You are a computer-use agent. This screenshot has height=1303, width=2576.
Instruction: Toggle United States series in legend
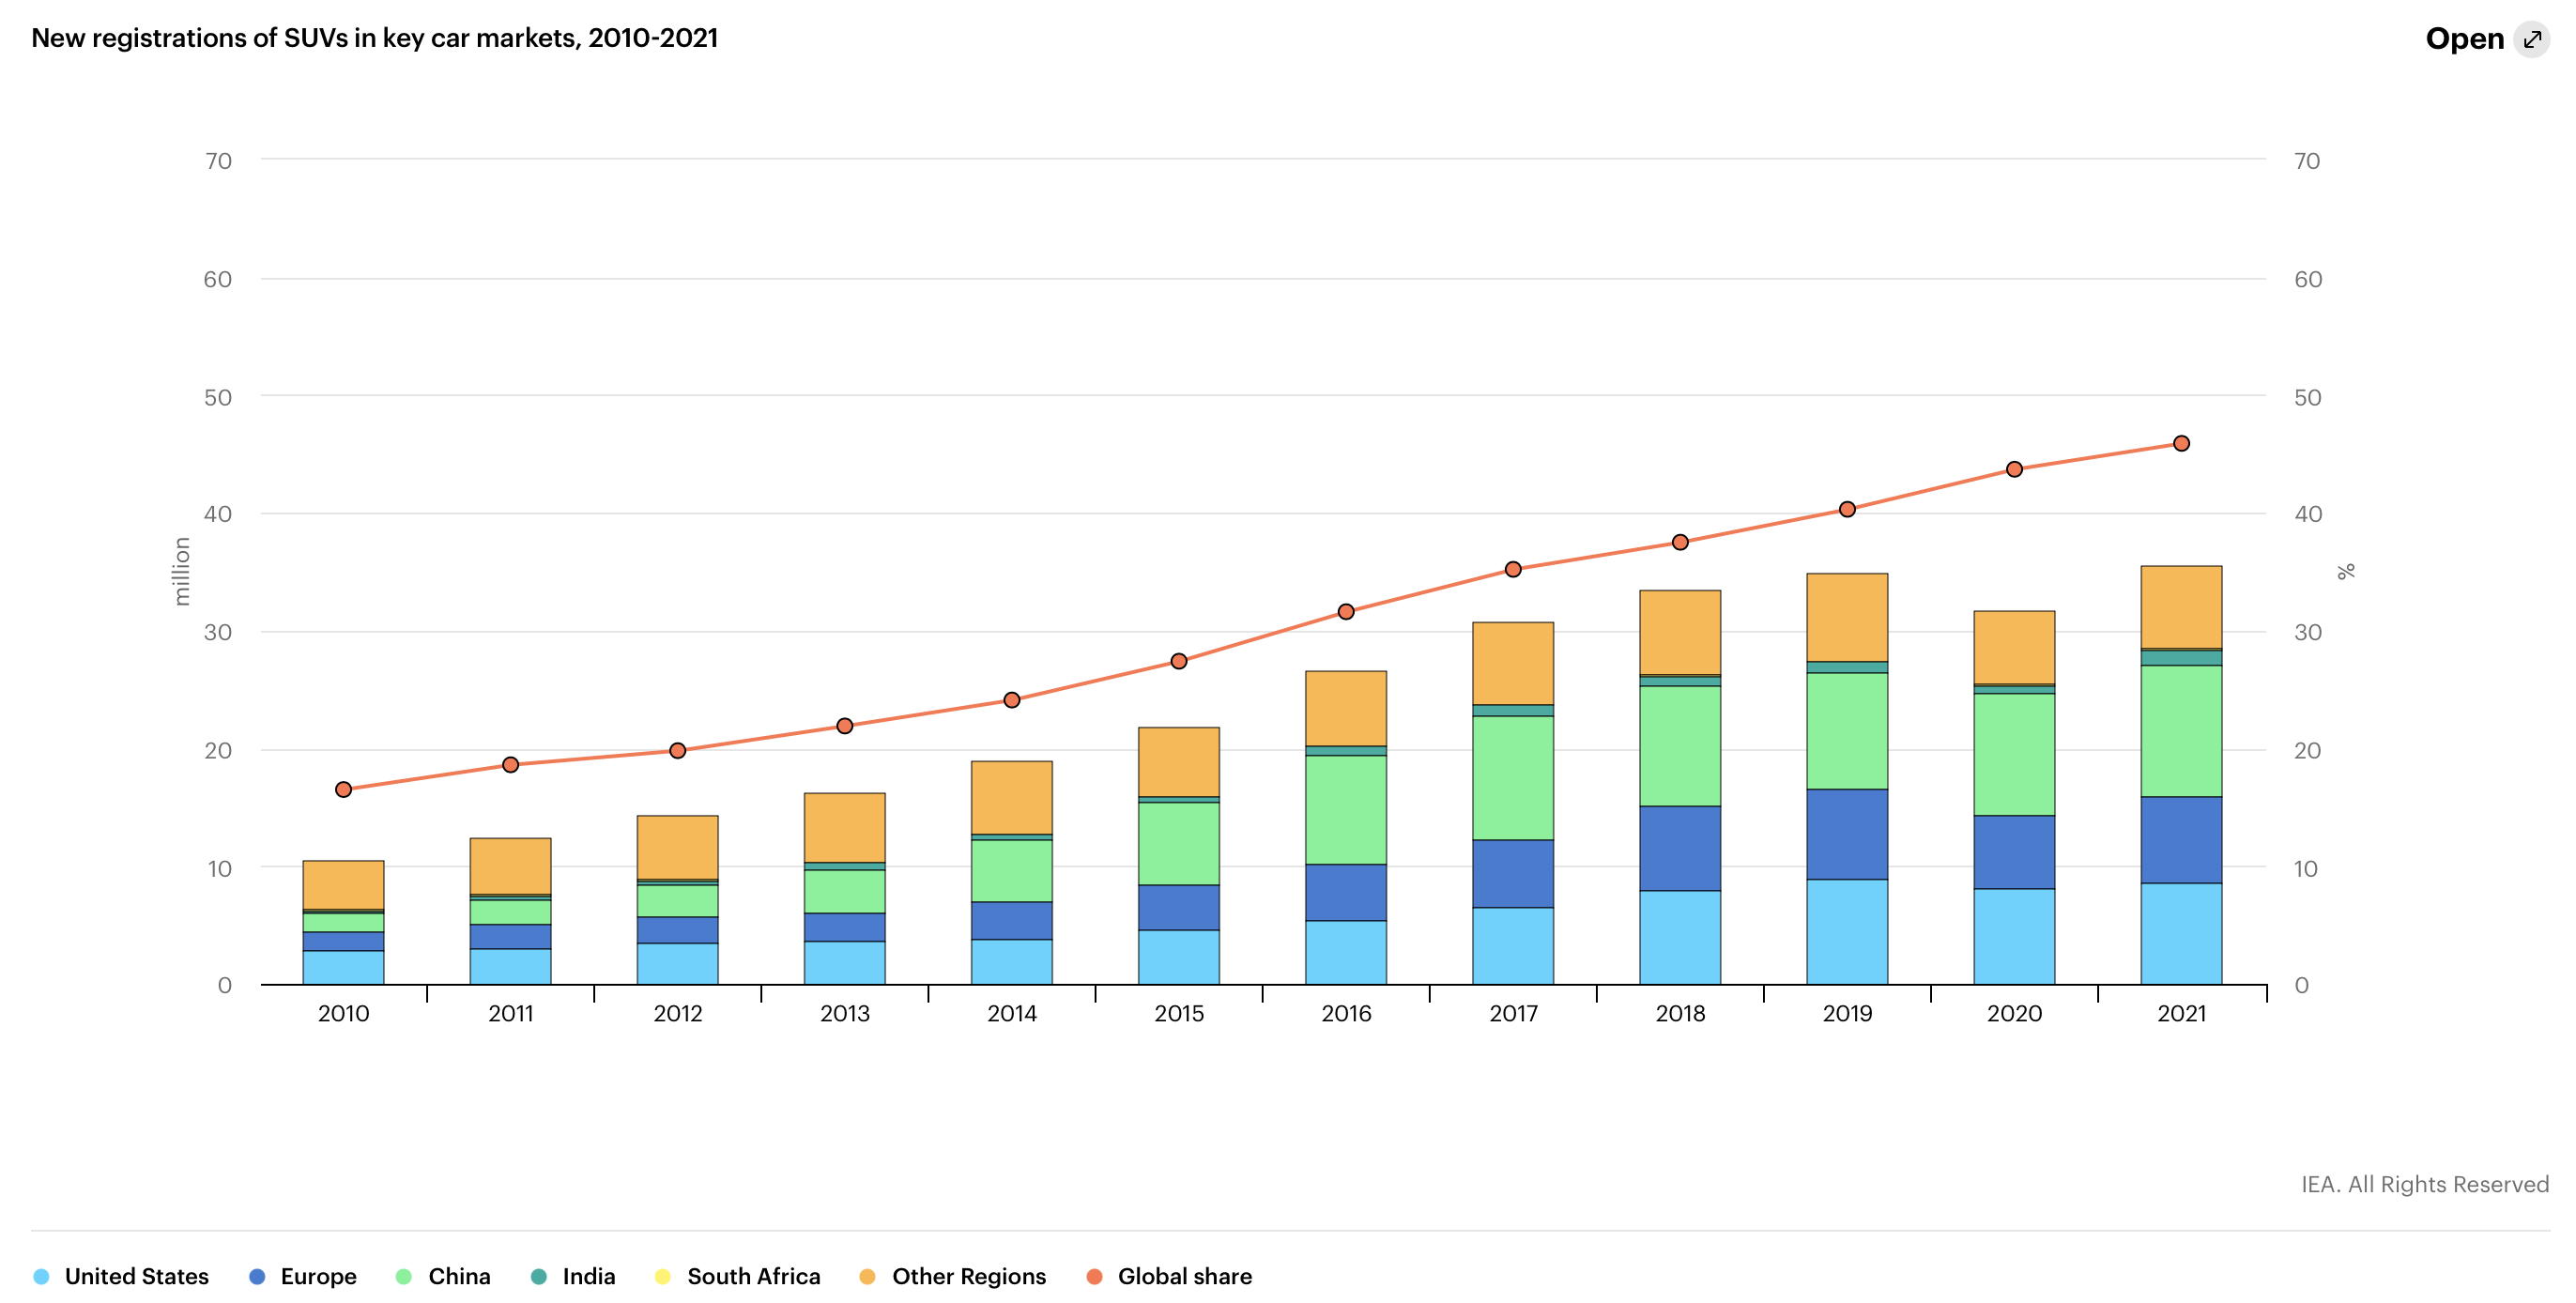pyautogui.click(x=136, y=1276)
